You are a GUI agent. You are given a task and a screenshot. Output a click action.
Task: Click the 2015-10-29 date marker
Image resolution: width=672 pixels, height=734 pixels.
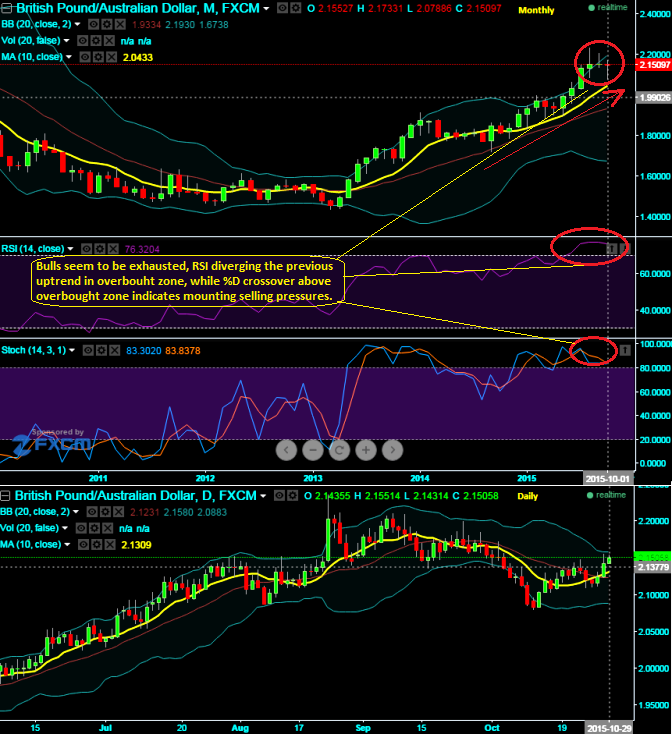[609, 728]
